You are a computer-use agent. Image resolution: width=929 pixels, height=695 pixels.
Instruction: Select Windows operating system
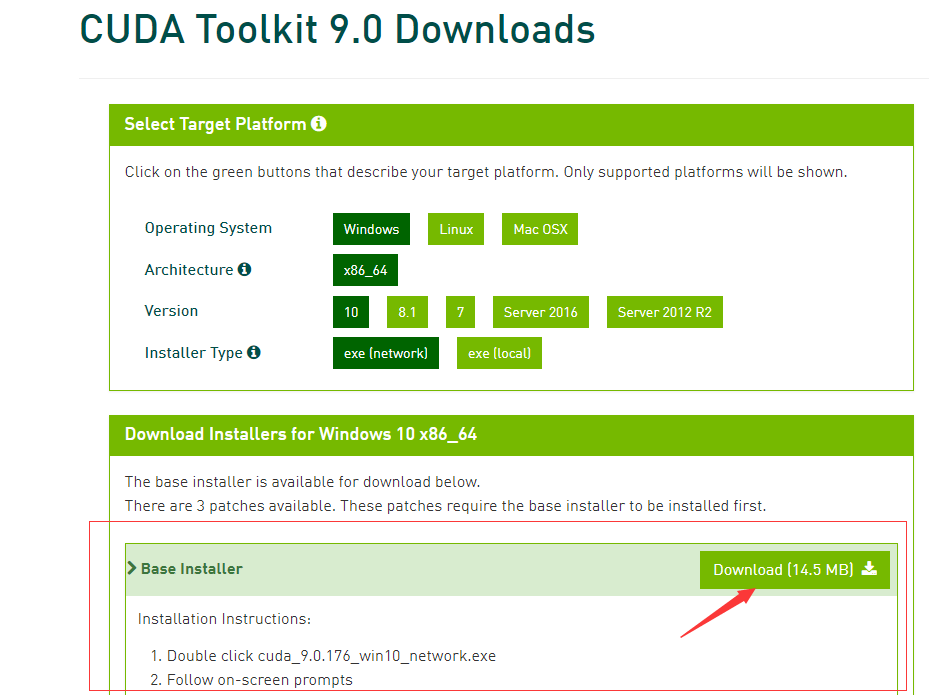[x=371, y=229]
